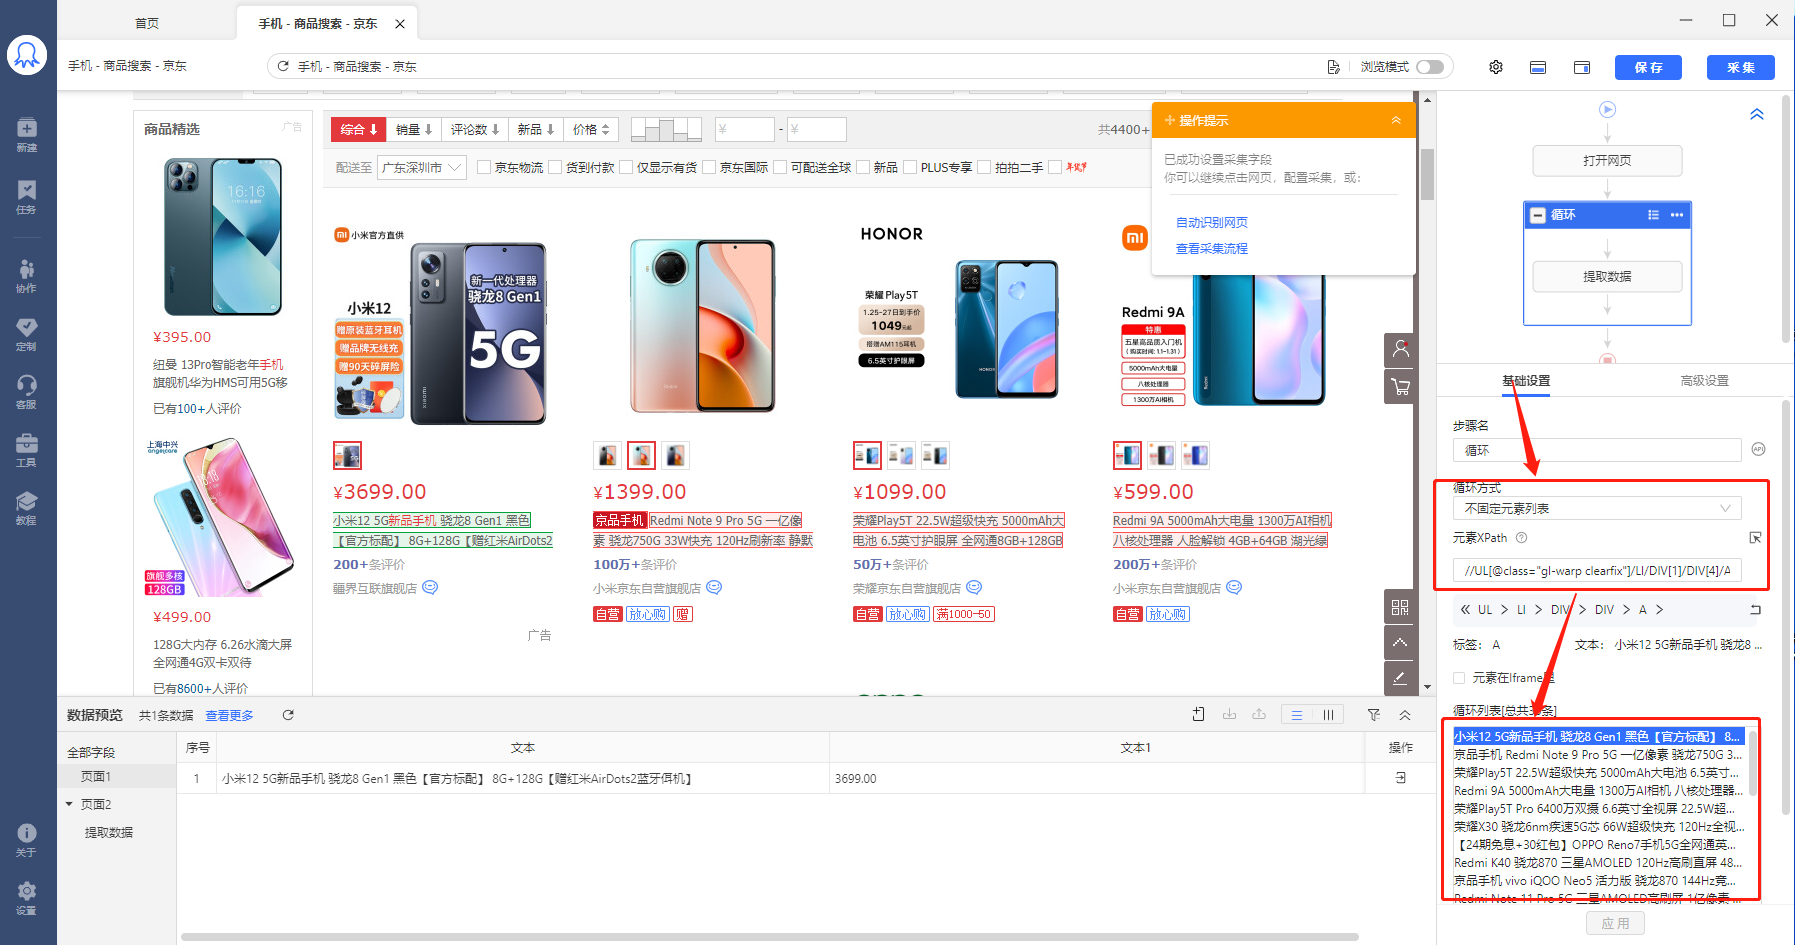Switch data preview to horizontal row layout icon

point(1296,715)
